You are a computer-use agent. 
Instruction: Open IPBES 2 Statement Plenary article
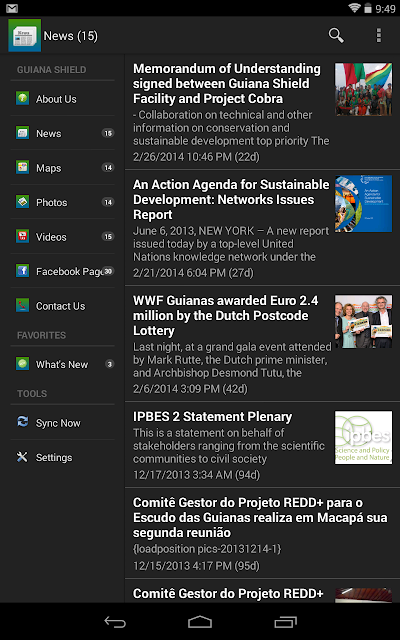[x=262, y=445]
